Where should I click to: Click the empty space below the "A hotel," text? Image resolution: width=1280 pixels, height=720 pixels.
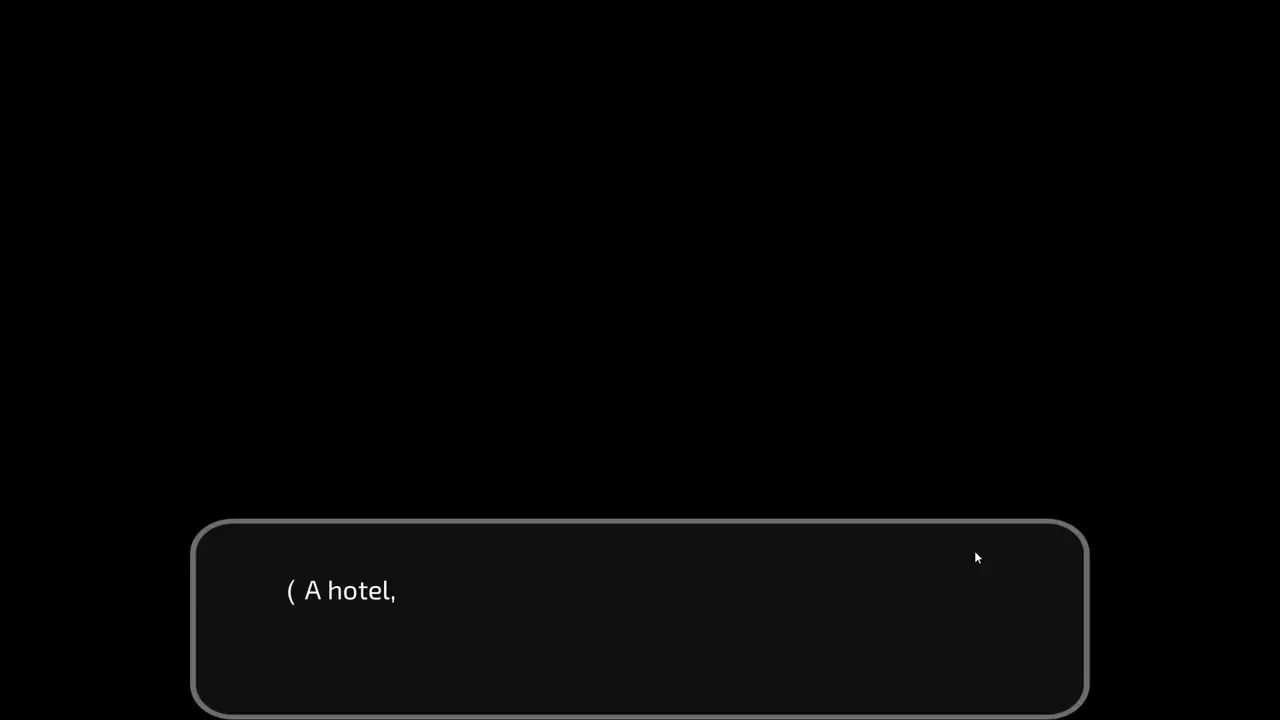(345, 660)
